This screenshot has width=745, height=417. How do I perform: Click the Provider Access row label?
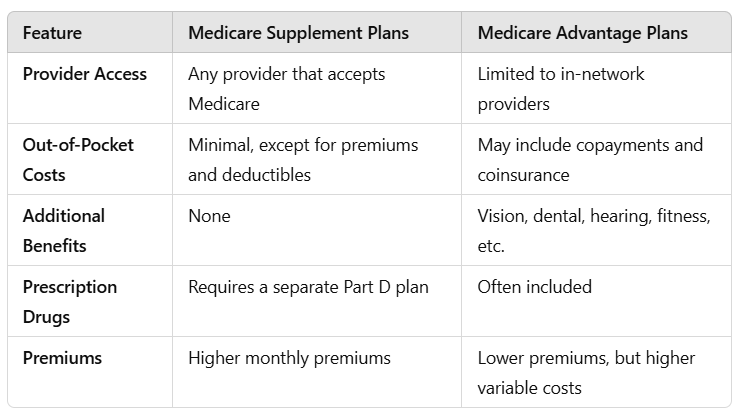(85, 74)
